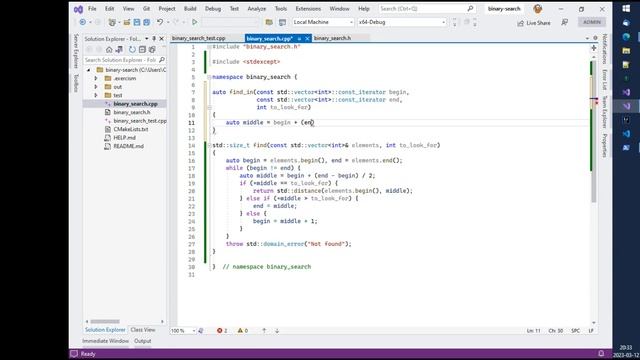Select binary_search.h in Solution Explorer

coord(131,112)
